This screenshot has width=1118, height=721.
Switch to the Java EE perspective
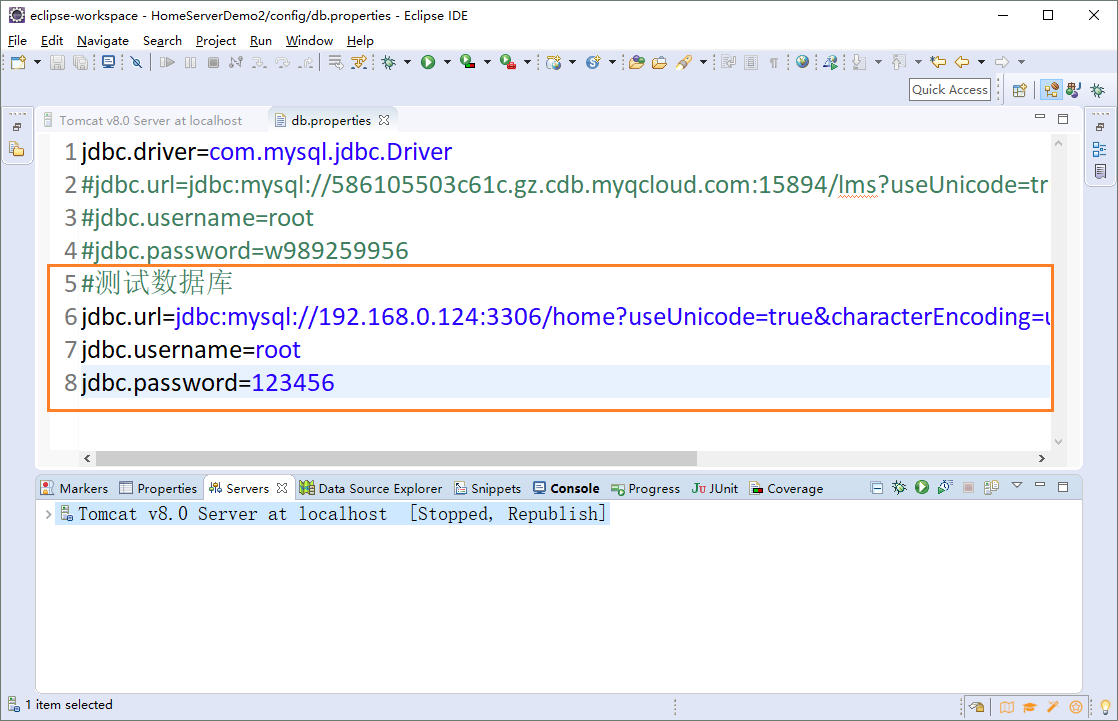[x=1051, y=90]
